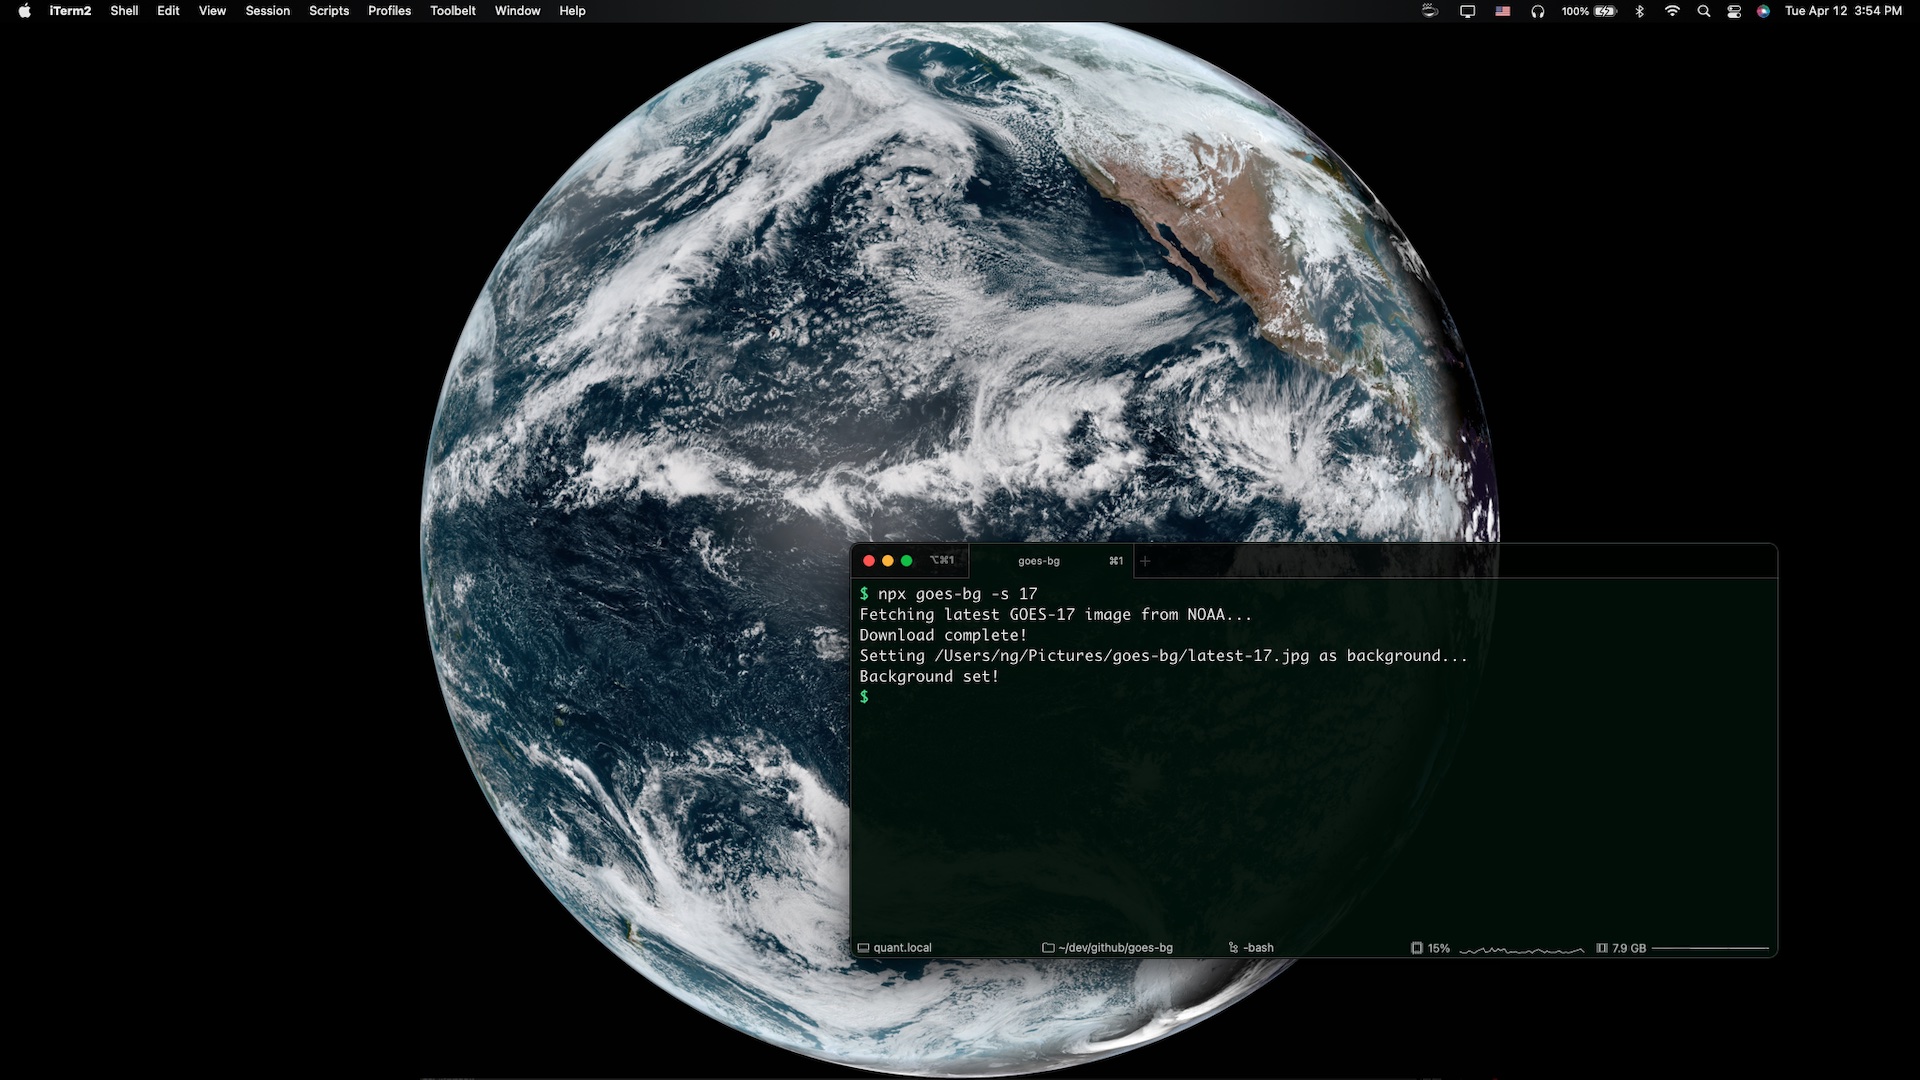Click the coffee cup menu bar icon
Image resolution: width=1920 pixels, height=1080 pixels.
coord(1430,11)
